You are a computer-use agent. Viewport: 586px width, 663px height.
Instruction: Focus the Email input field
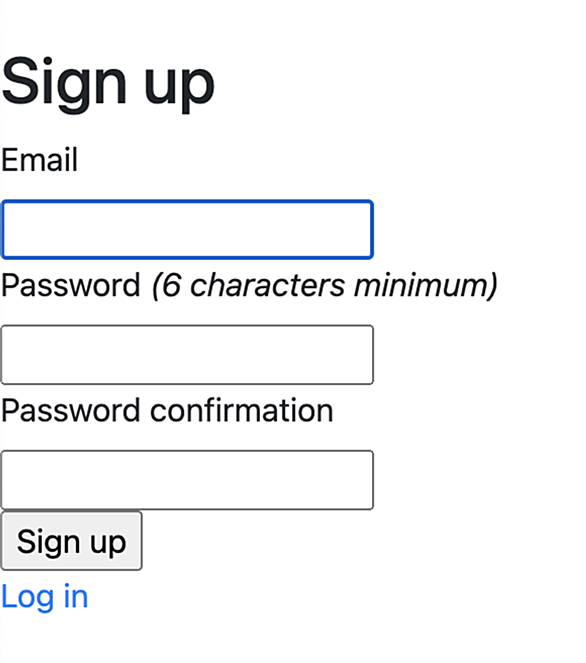(x=187, y=230)
